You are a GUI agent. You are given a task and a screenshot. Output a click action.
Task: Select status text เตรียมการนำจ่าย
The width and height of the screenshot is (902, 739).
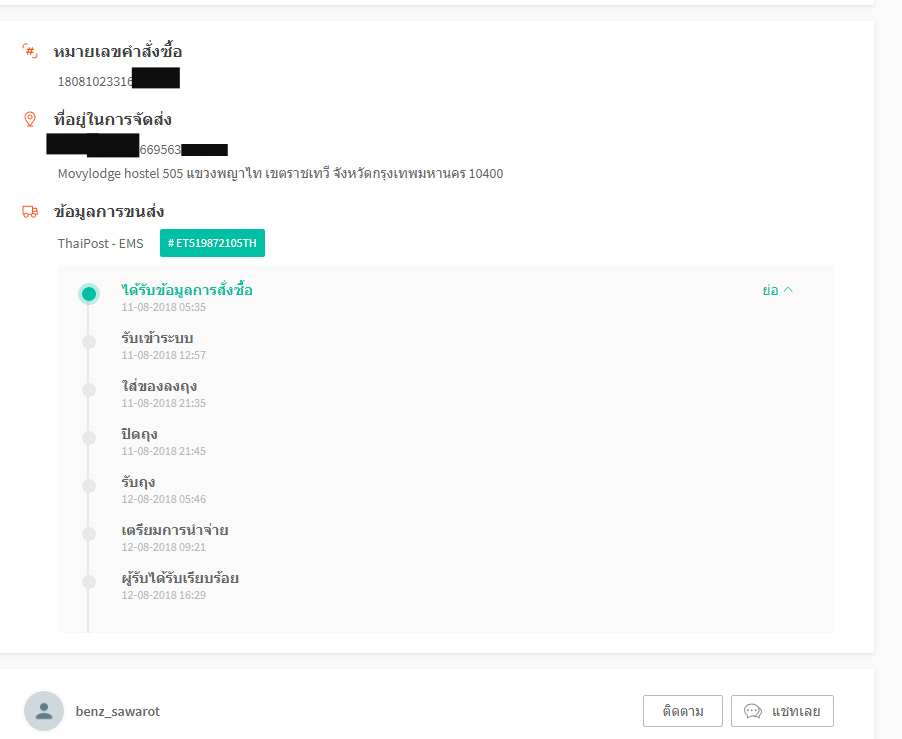pyautogui.click(x=175, y=530)
